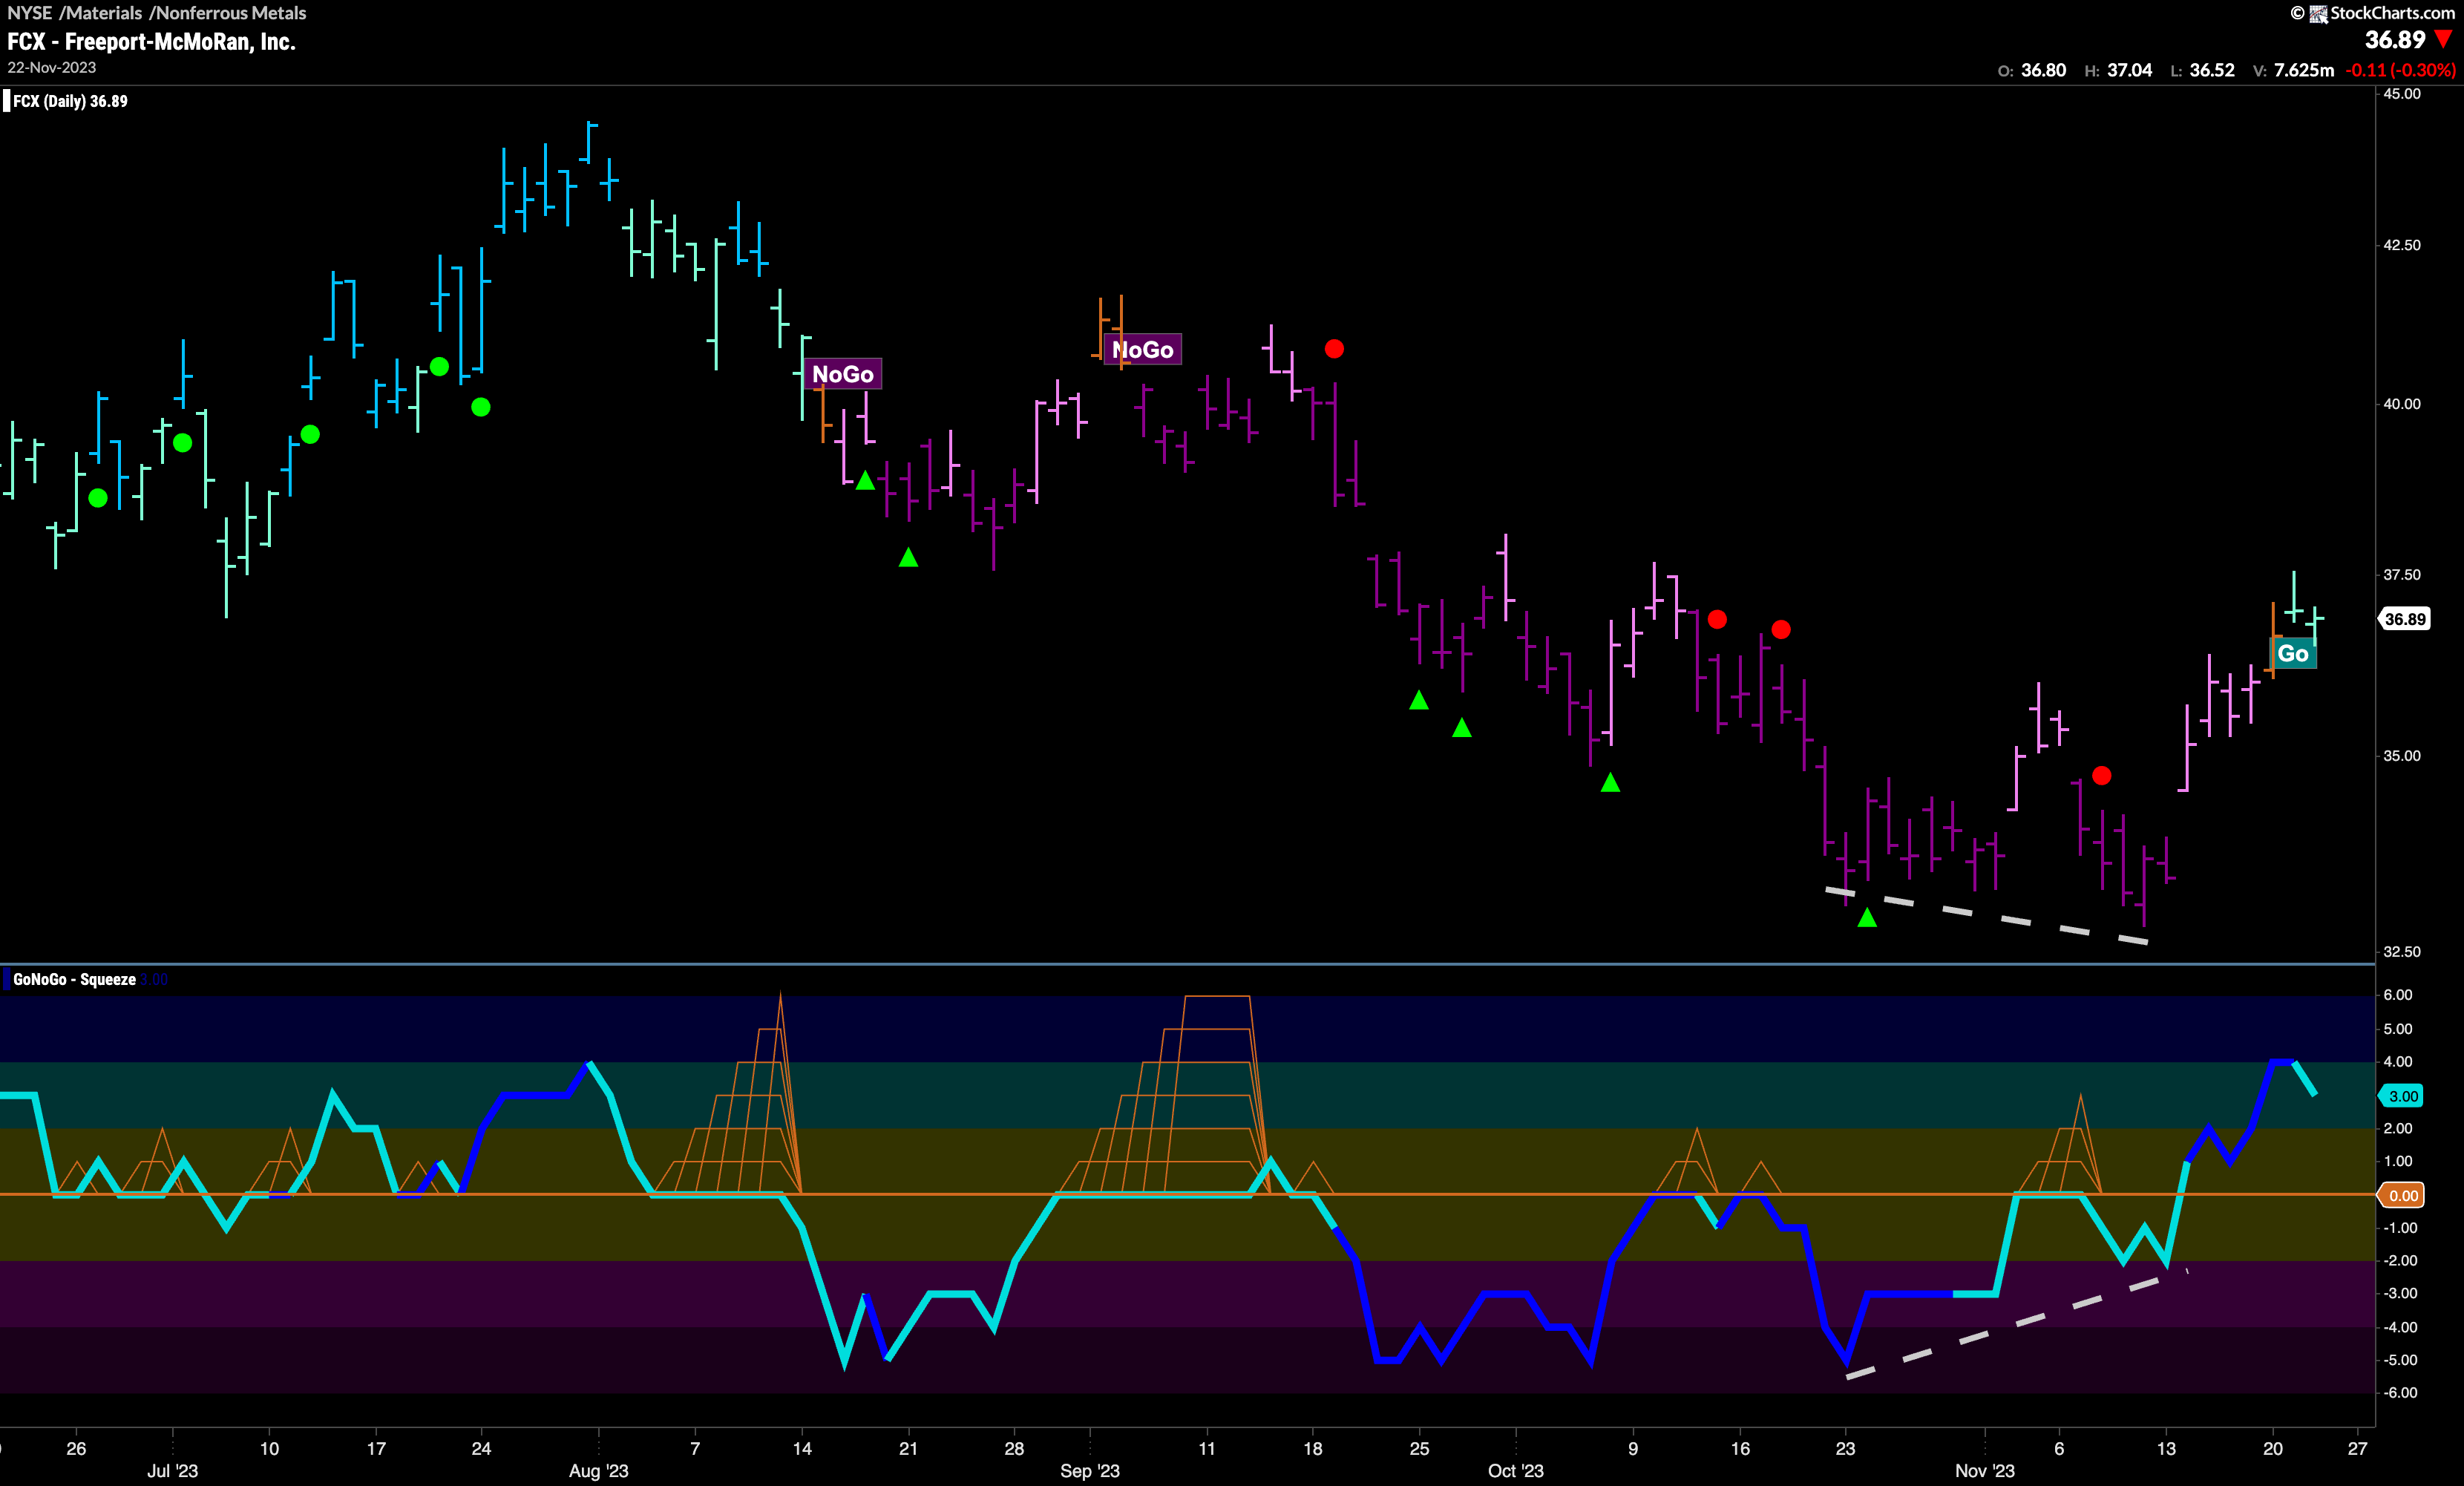Click the green circle near July 24

(481, 407)
